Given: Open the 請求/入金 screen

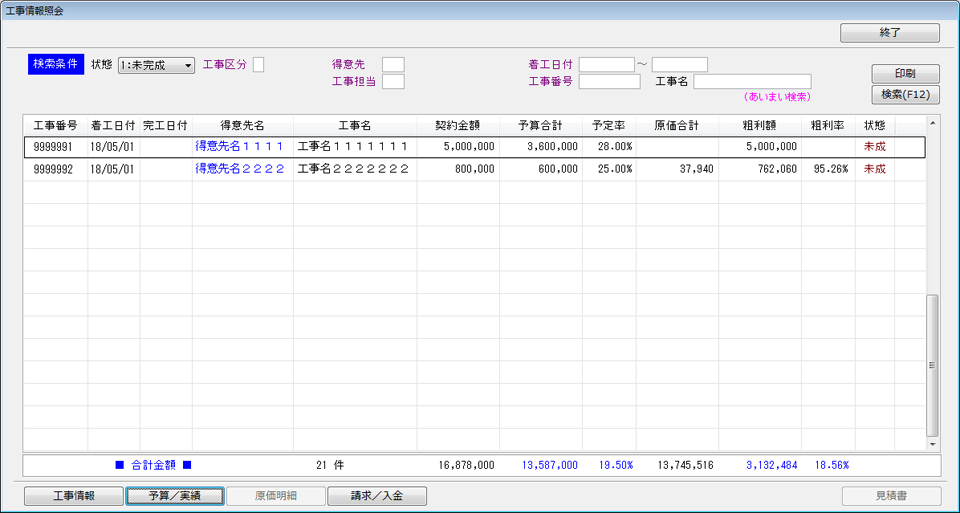Looking at the screenshot, I should [x=376, y=496].
